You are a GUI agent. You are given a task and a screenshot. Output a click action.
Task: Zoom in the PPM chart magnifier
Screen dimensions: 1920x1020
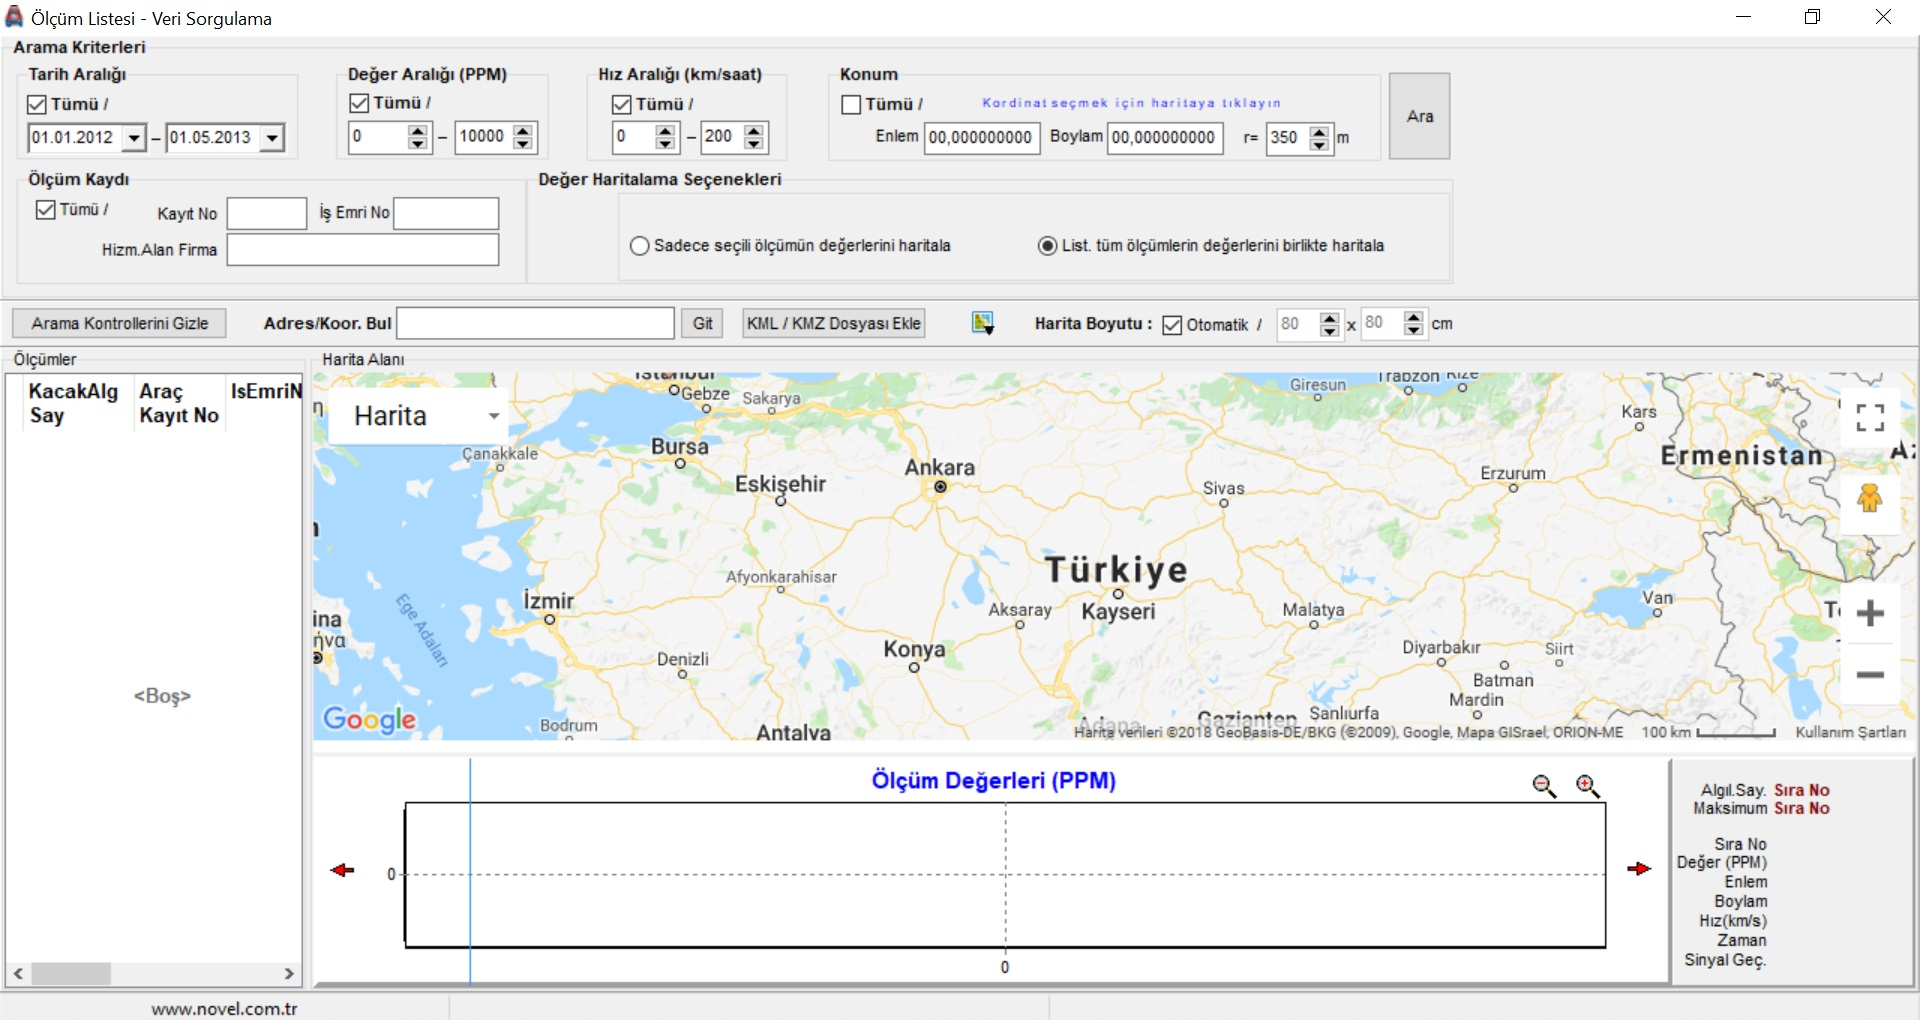[1588, 786]
